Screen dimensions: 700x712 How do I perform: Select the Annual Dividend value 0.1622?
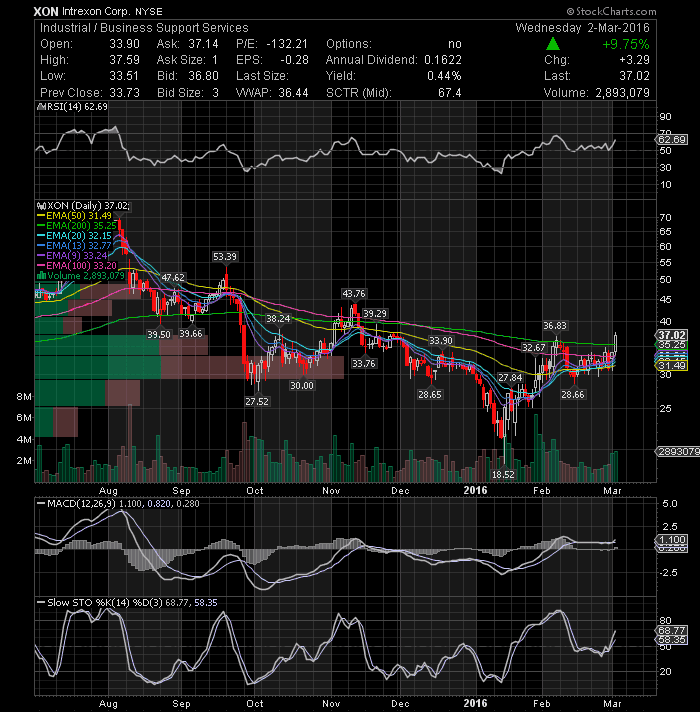(x=443, y=60)
